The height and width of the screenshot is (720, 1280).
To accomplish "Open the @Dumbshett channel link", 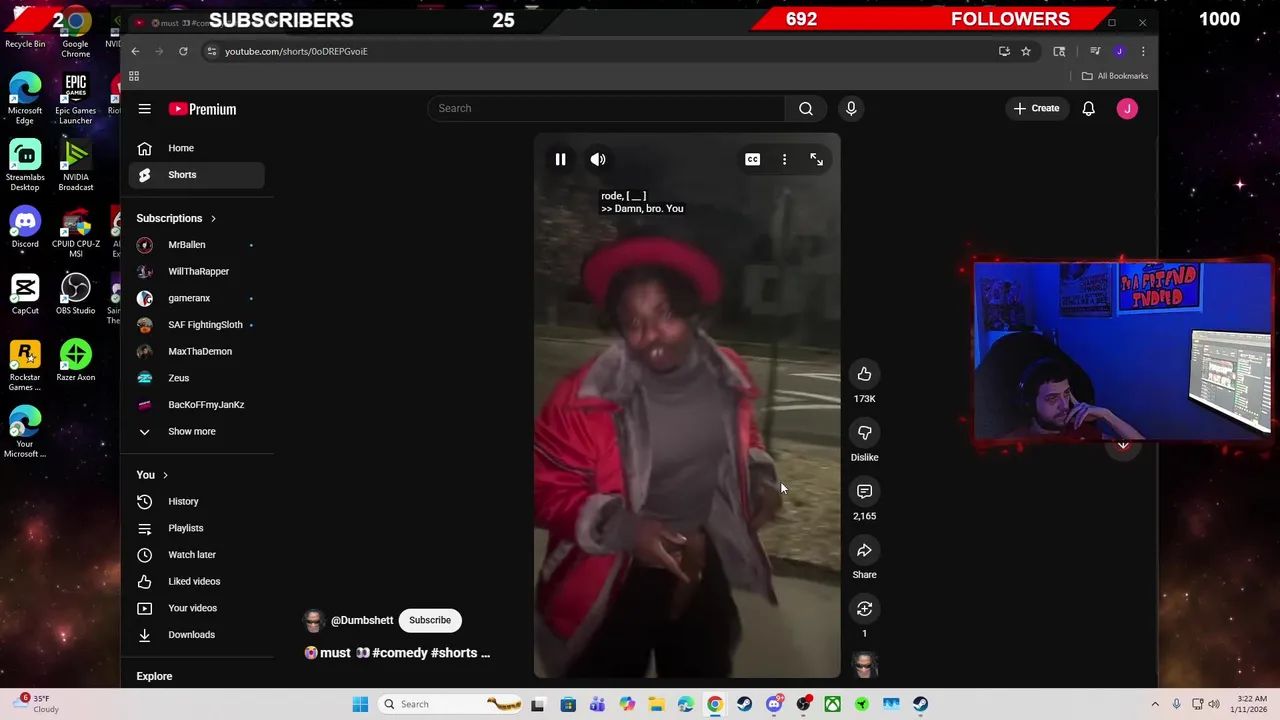I will 362,620.
